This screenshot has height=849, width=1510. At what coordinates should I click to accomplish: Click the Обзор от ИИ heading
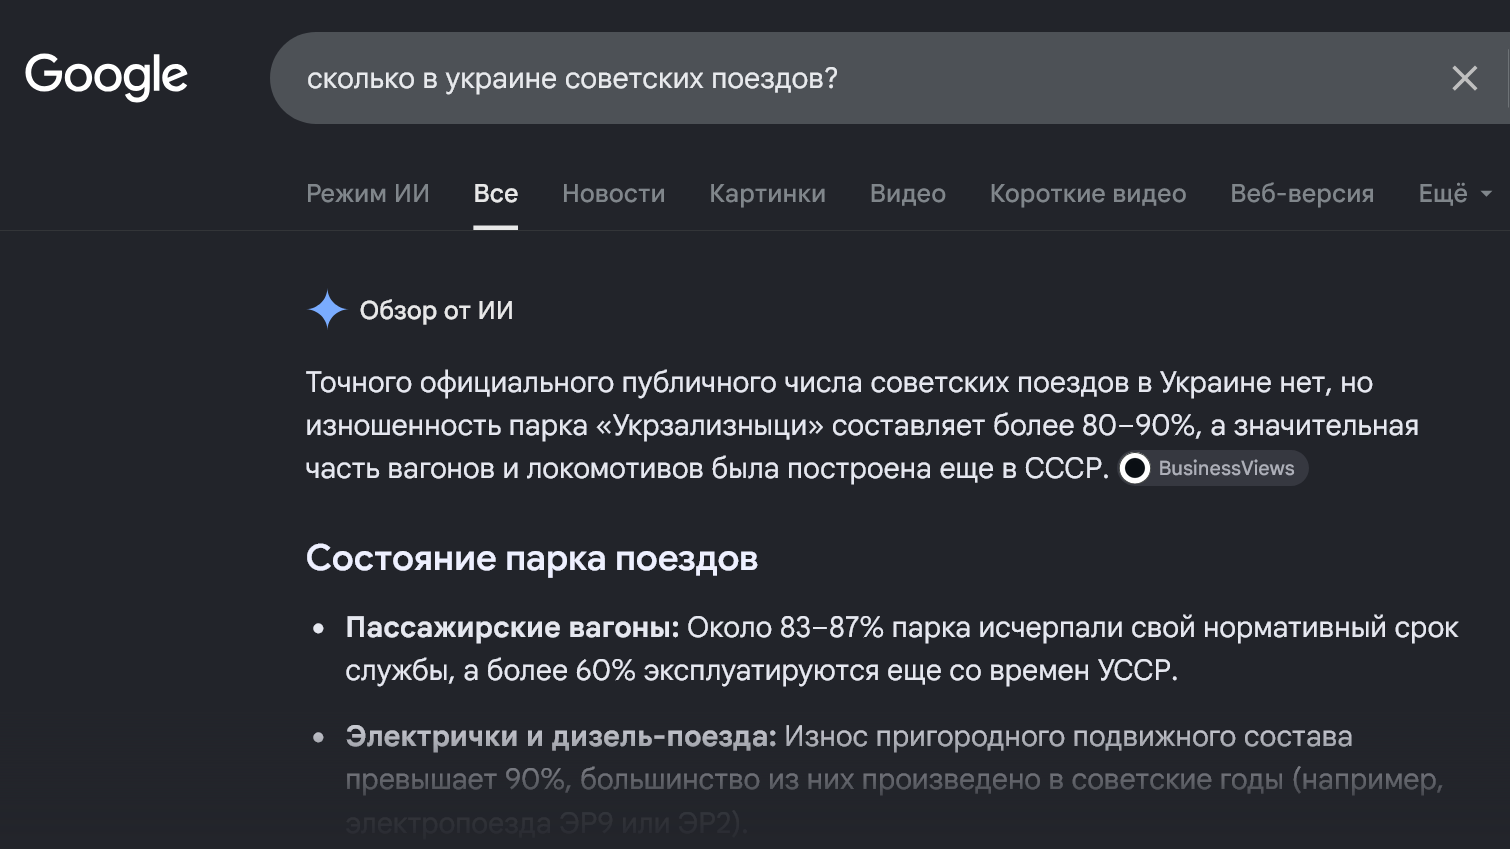(436, 311)
